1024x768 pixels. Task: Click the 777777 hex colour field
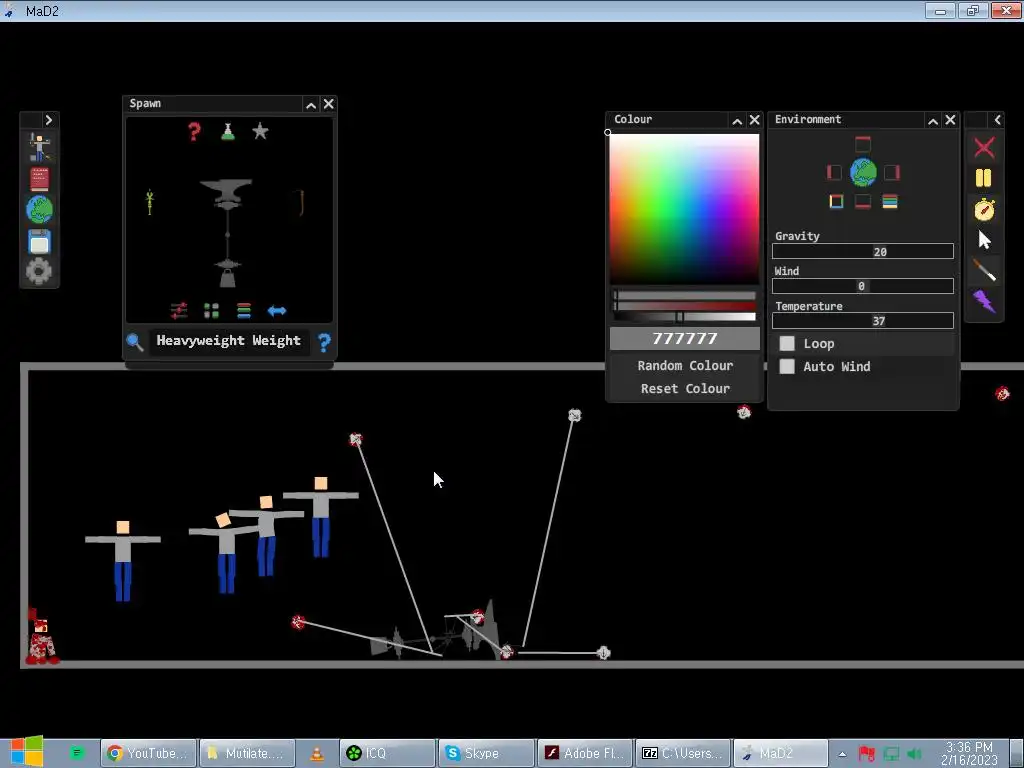(684, 338)
